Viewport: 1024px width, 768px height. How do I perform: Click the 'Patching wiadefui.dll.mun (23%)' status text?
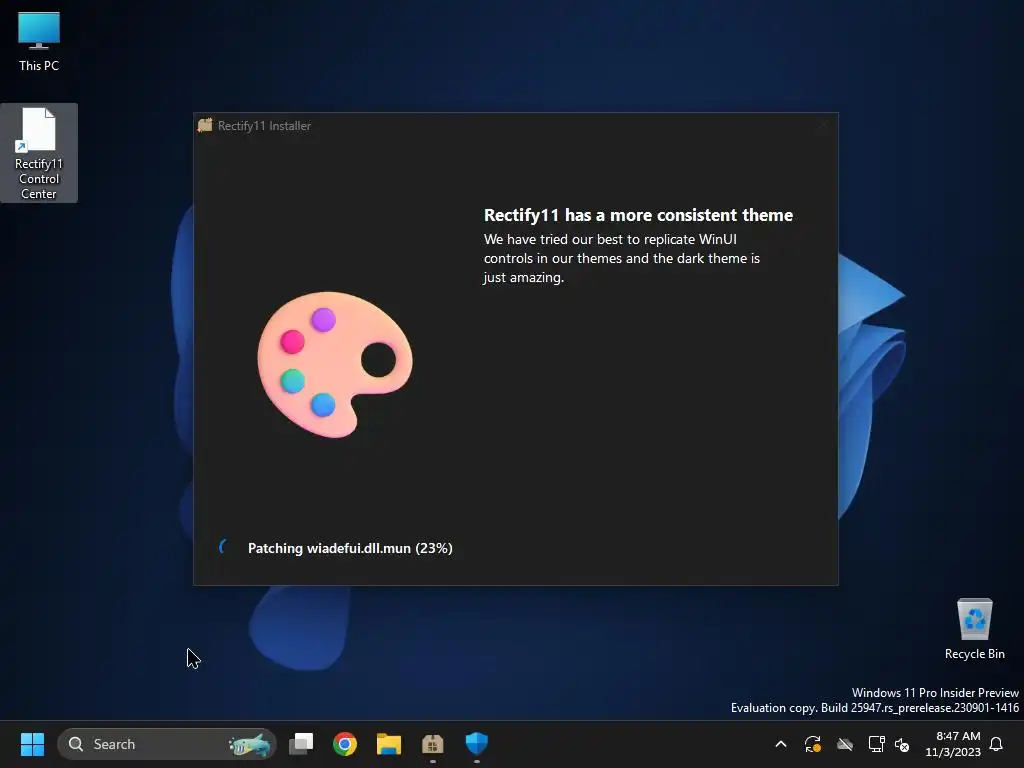coord(350,548)
